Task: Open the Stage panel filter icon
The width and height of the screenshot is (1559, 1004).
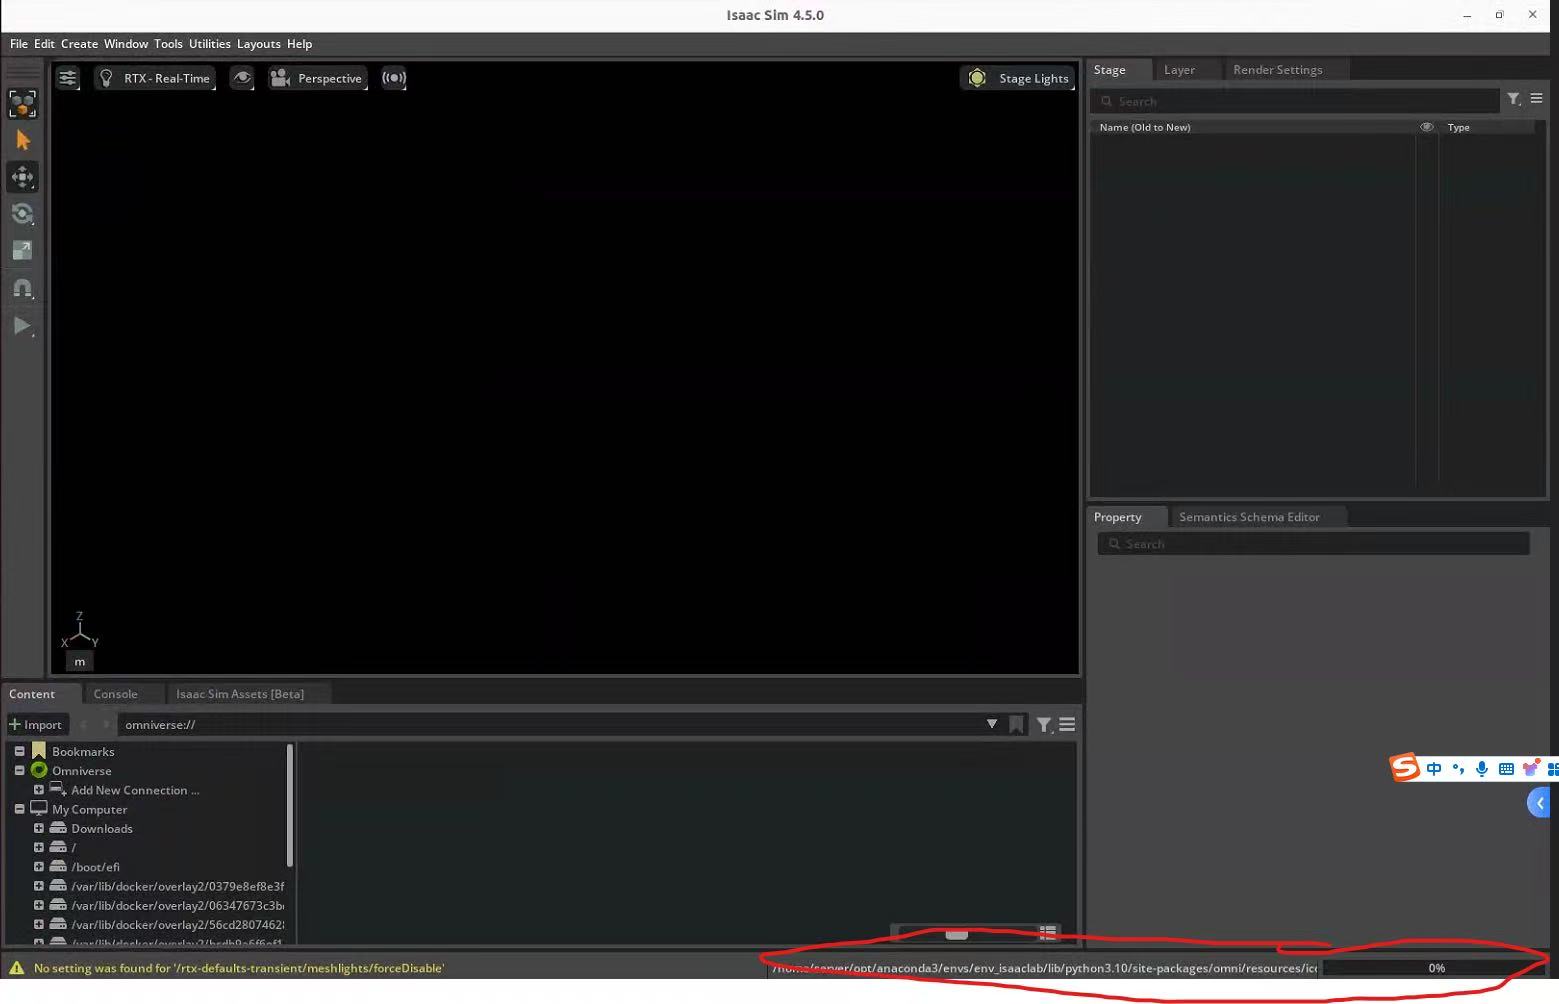Action: (1514, 98)
